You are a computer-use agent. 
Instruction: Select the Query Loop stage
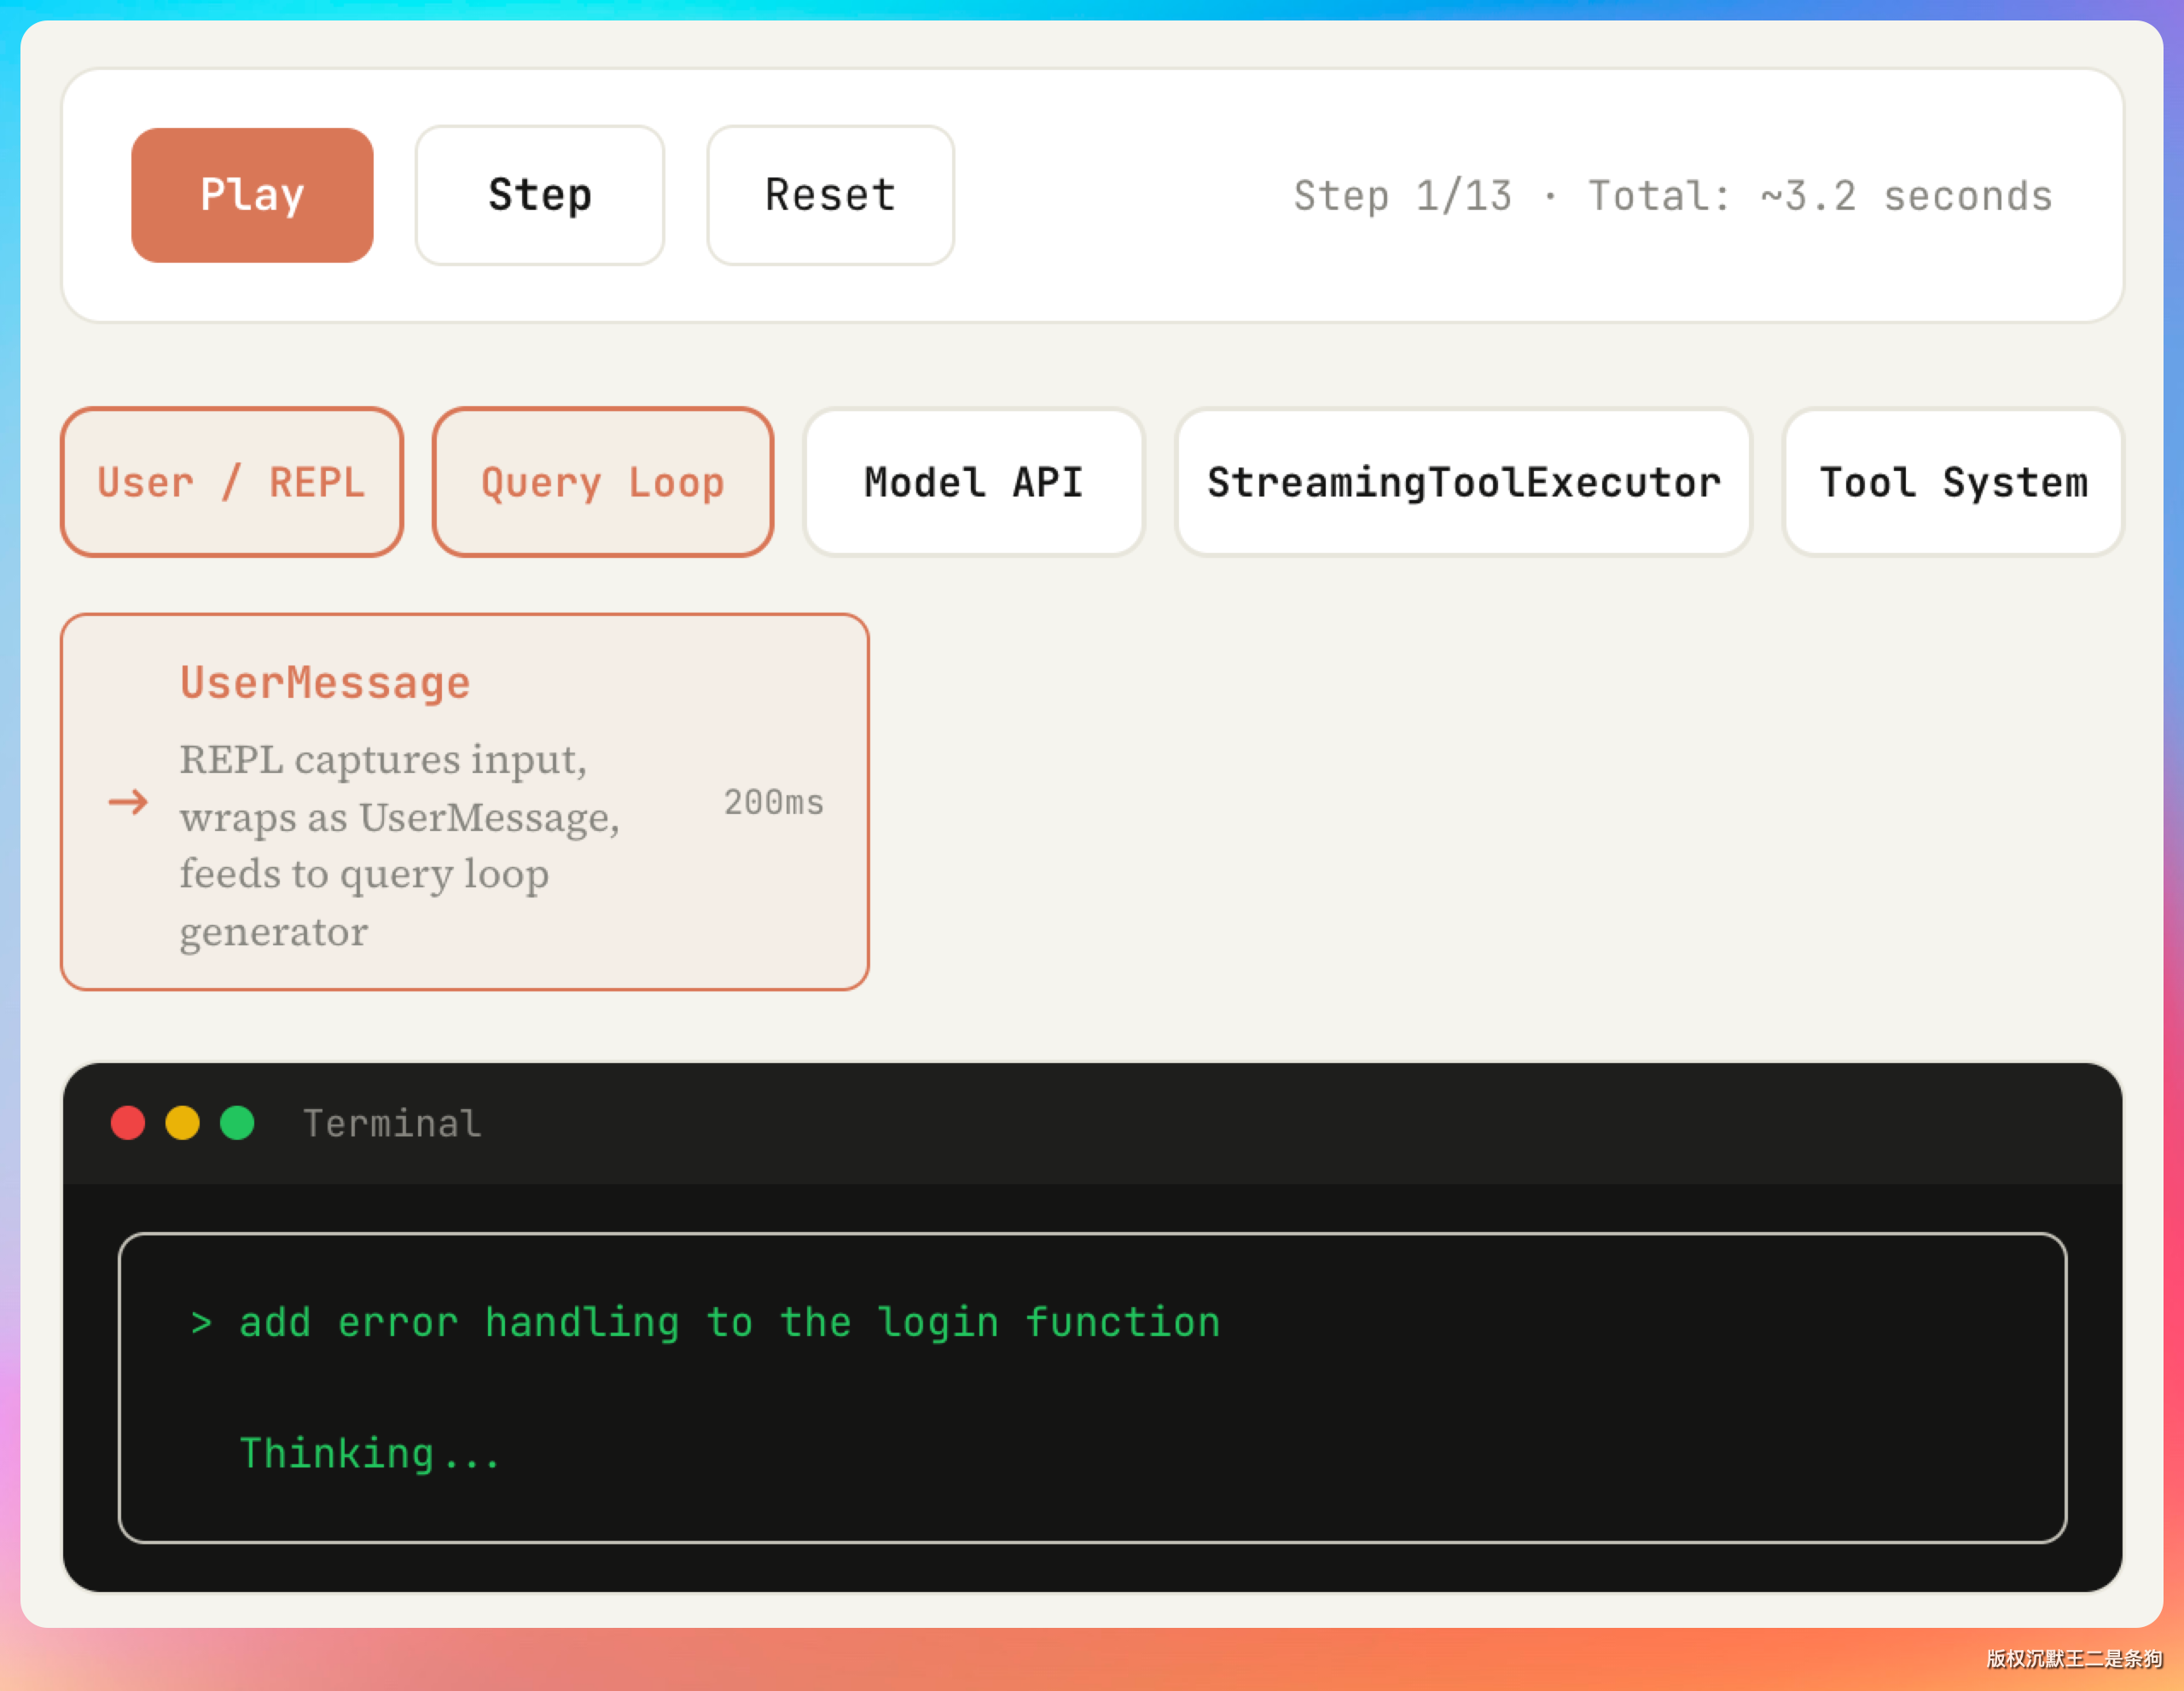point(603,482)
